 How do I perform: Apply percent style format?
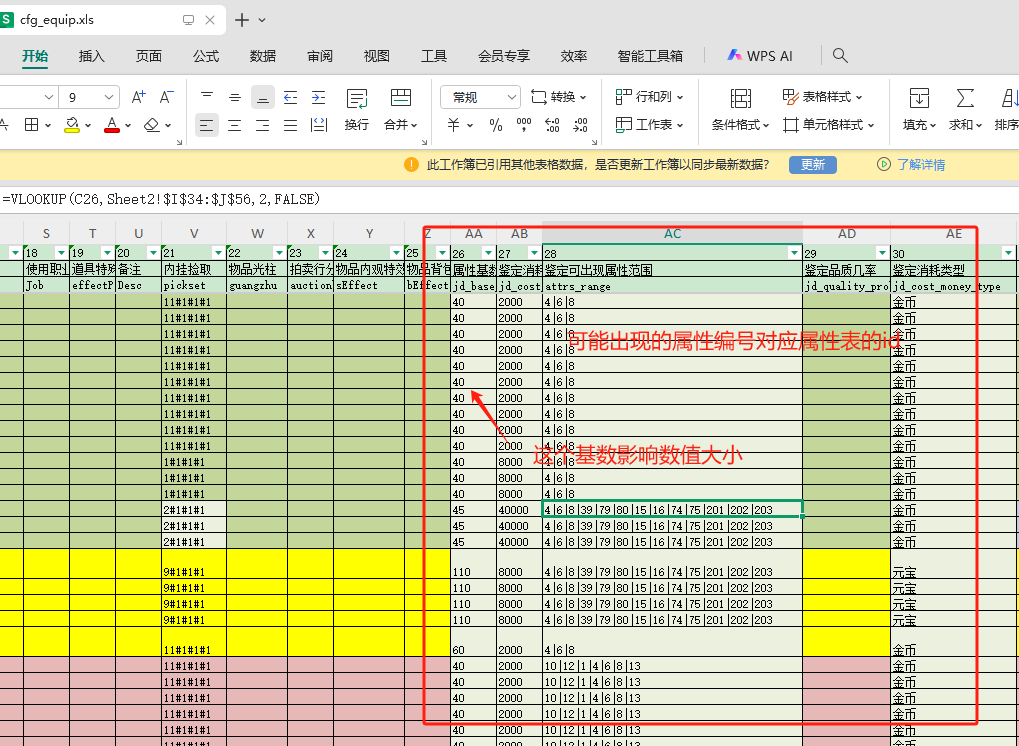[496, 125]
